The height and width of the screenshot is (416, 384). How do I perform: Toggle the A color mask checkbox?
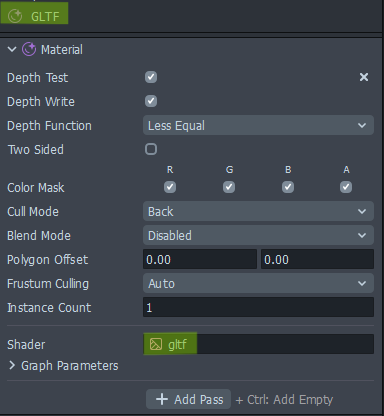point(346,187)
